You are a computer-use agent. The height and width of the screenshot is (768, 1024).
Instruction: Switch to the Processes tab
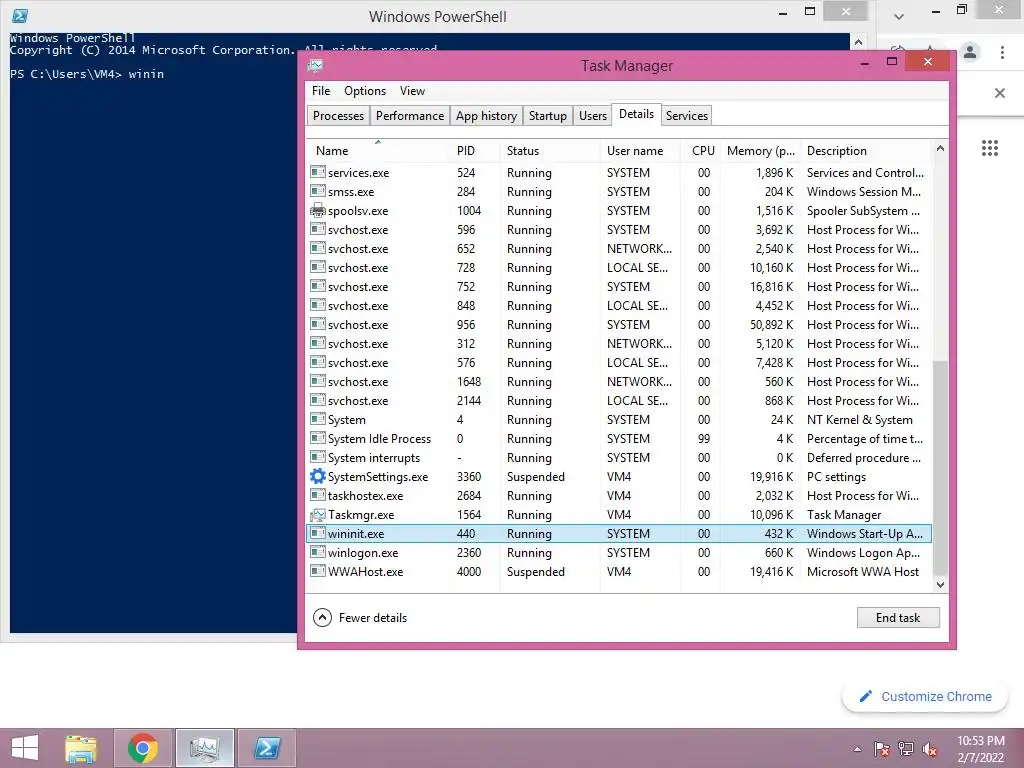point(338,116)
